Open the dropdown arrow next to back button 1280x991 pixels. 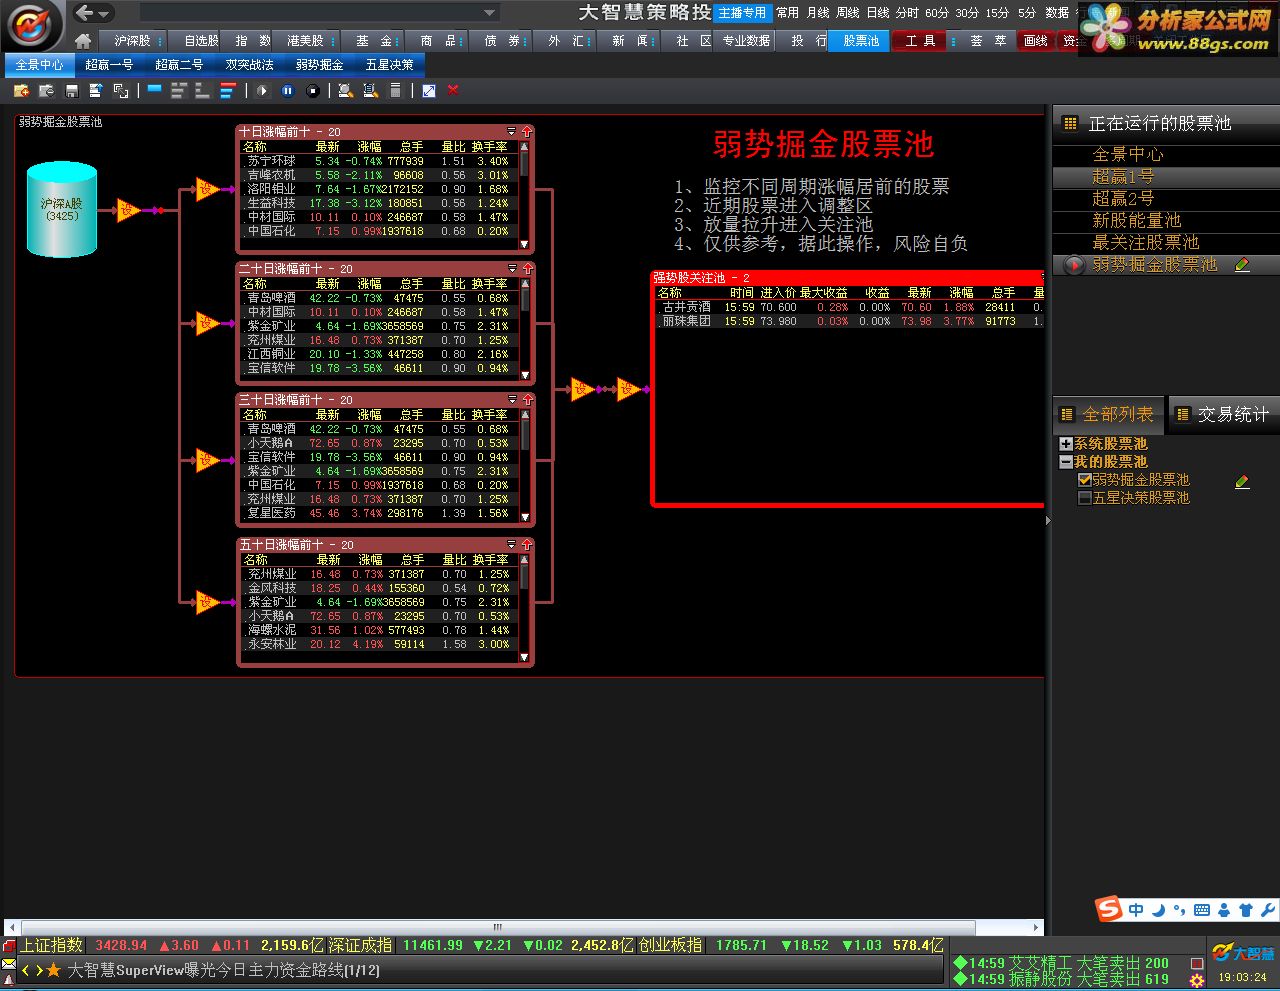pos(104,14)
